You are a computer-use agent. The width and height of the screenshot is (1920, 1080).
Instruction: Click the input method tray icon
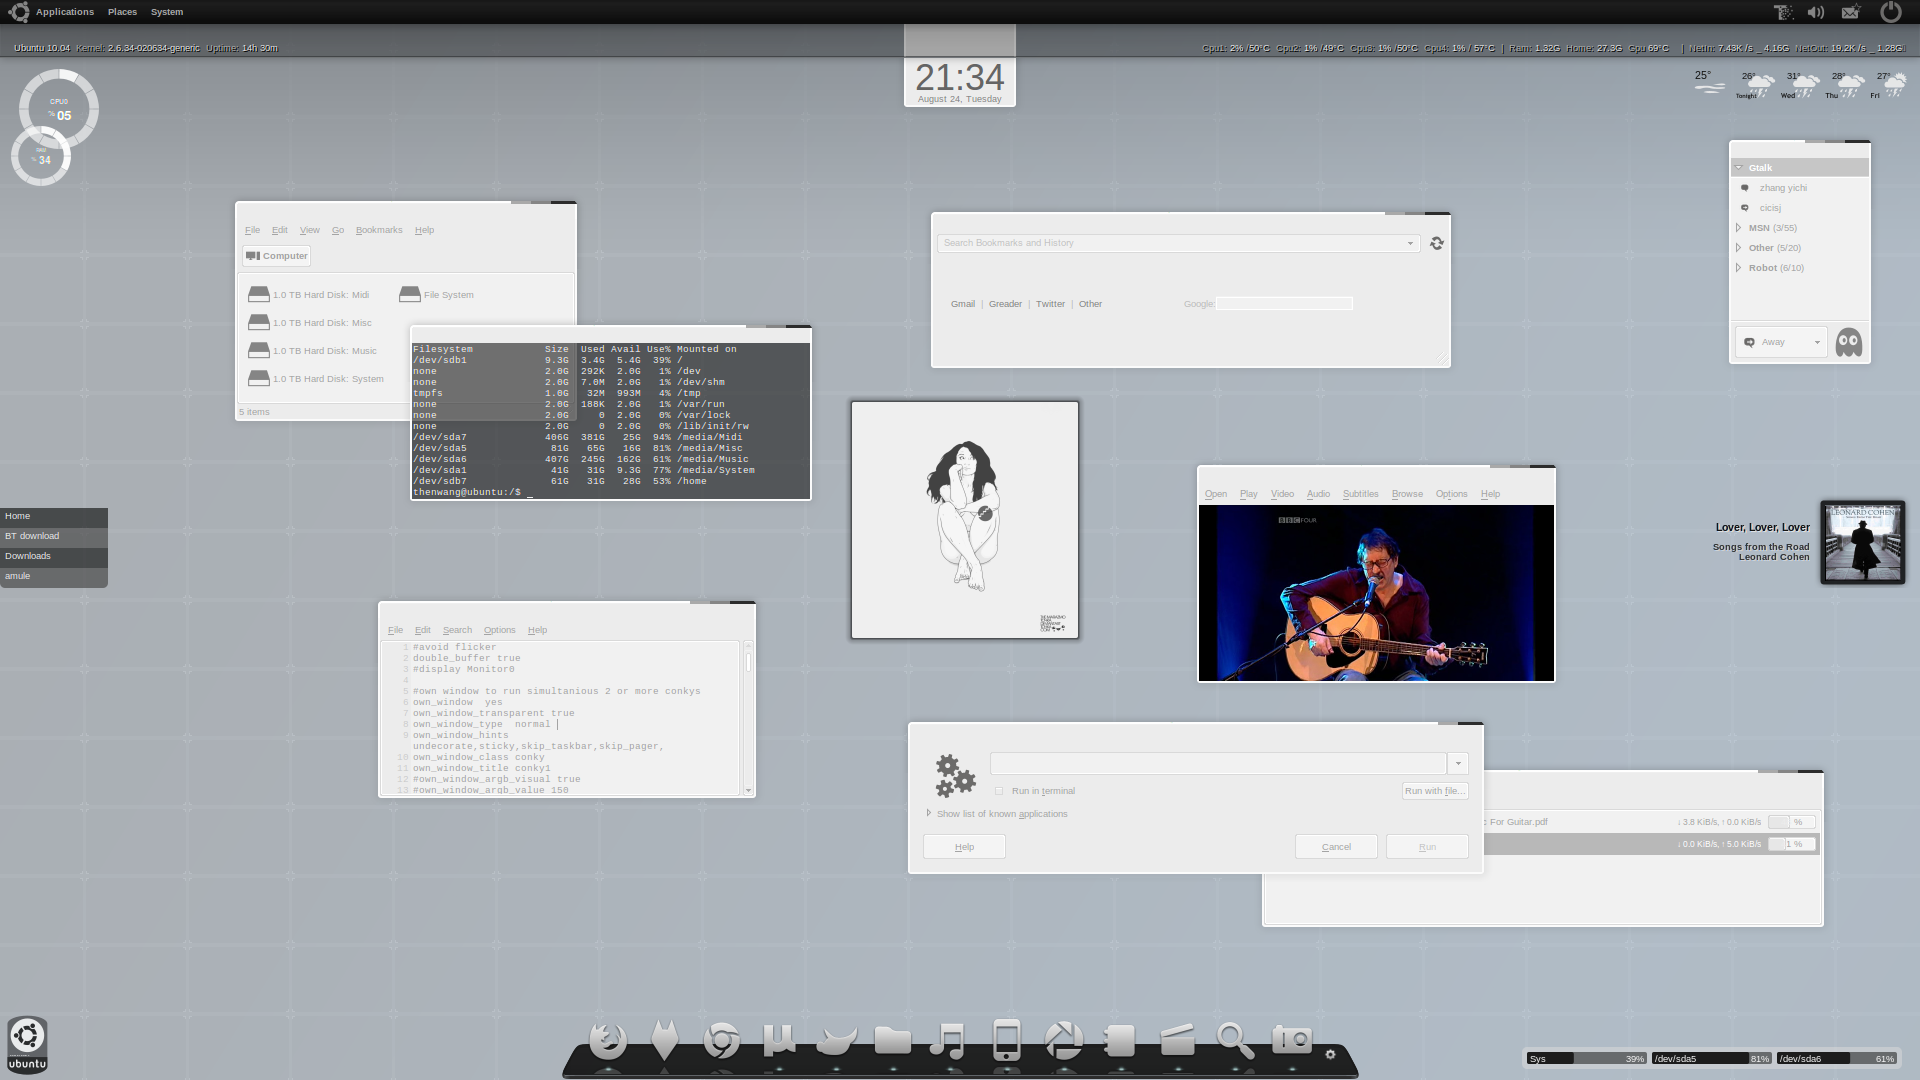coord(1783,12)
